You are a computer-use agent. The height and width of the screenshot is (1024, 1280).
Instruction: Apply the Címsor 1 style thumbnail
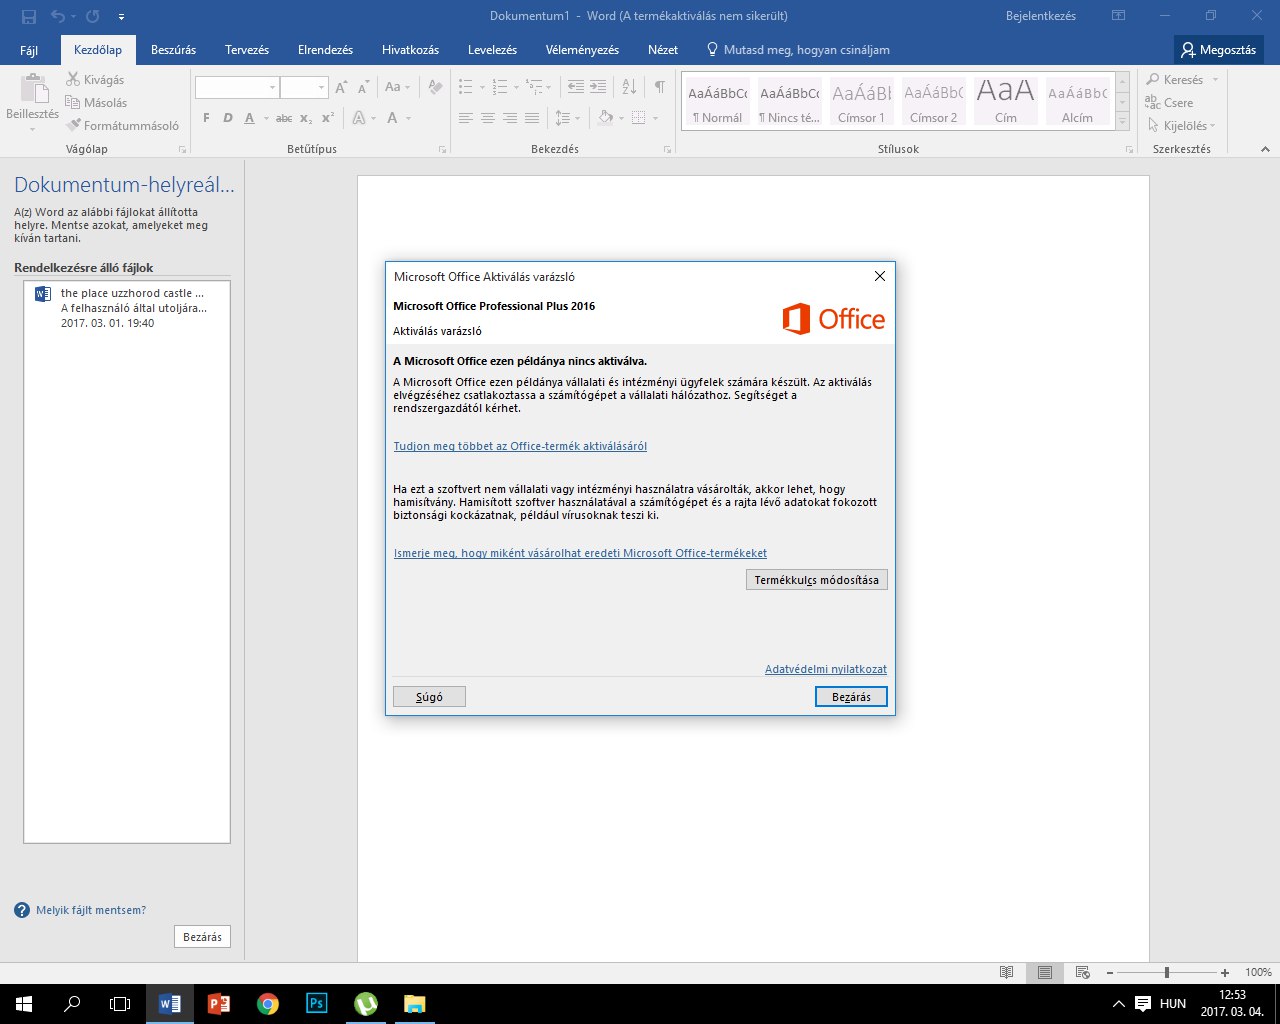coord(861,102)
